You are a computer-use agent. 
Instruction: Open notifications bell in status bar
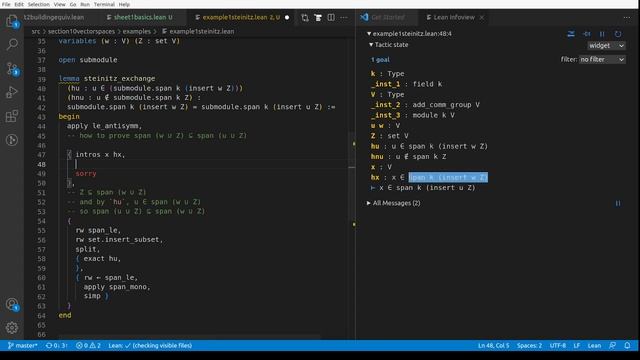(x=627, y=345)
